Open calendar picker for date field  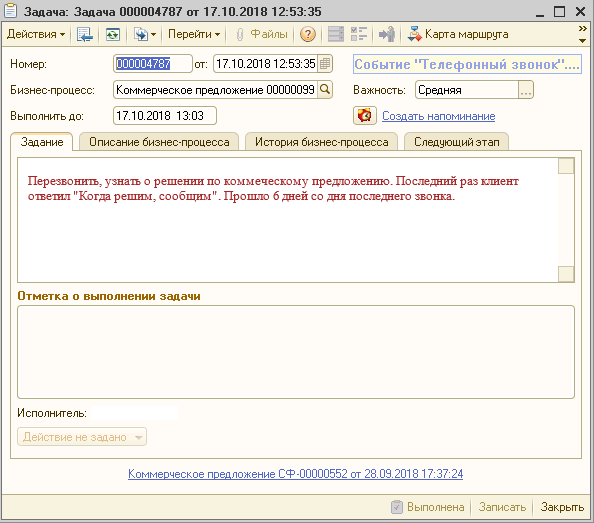point(325,64)
